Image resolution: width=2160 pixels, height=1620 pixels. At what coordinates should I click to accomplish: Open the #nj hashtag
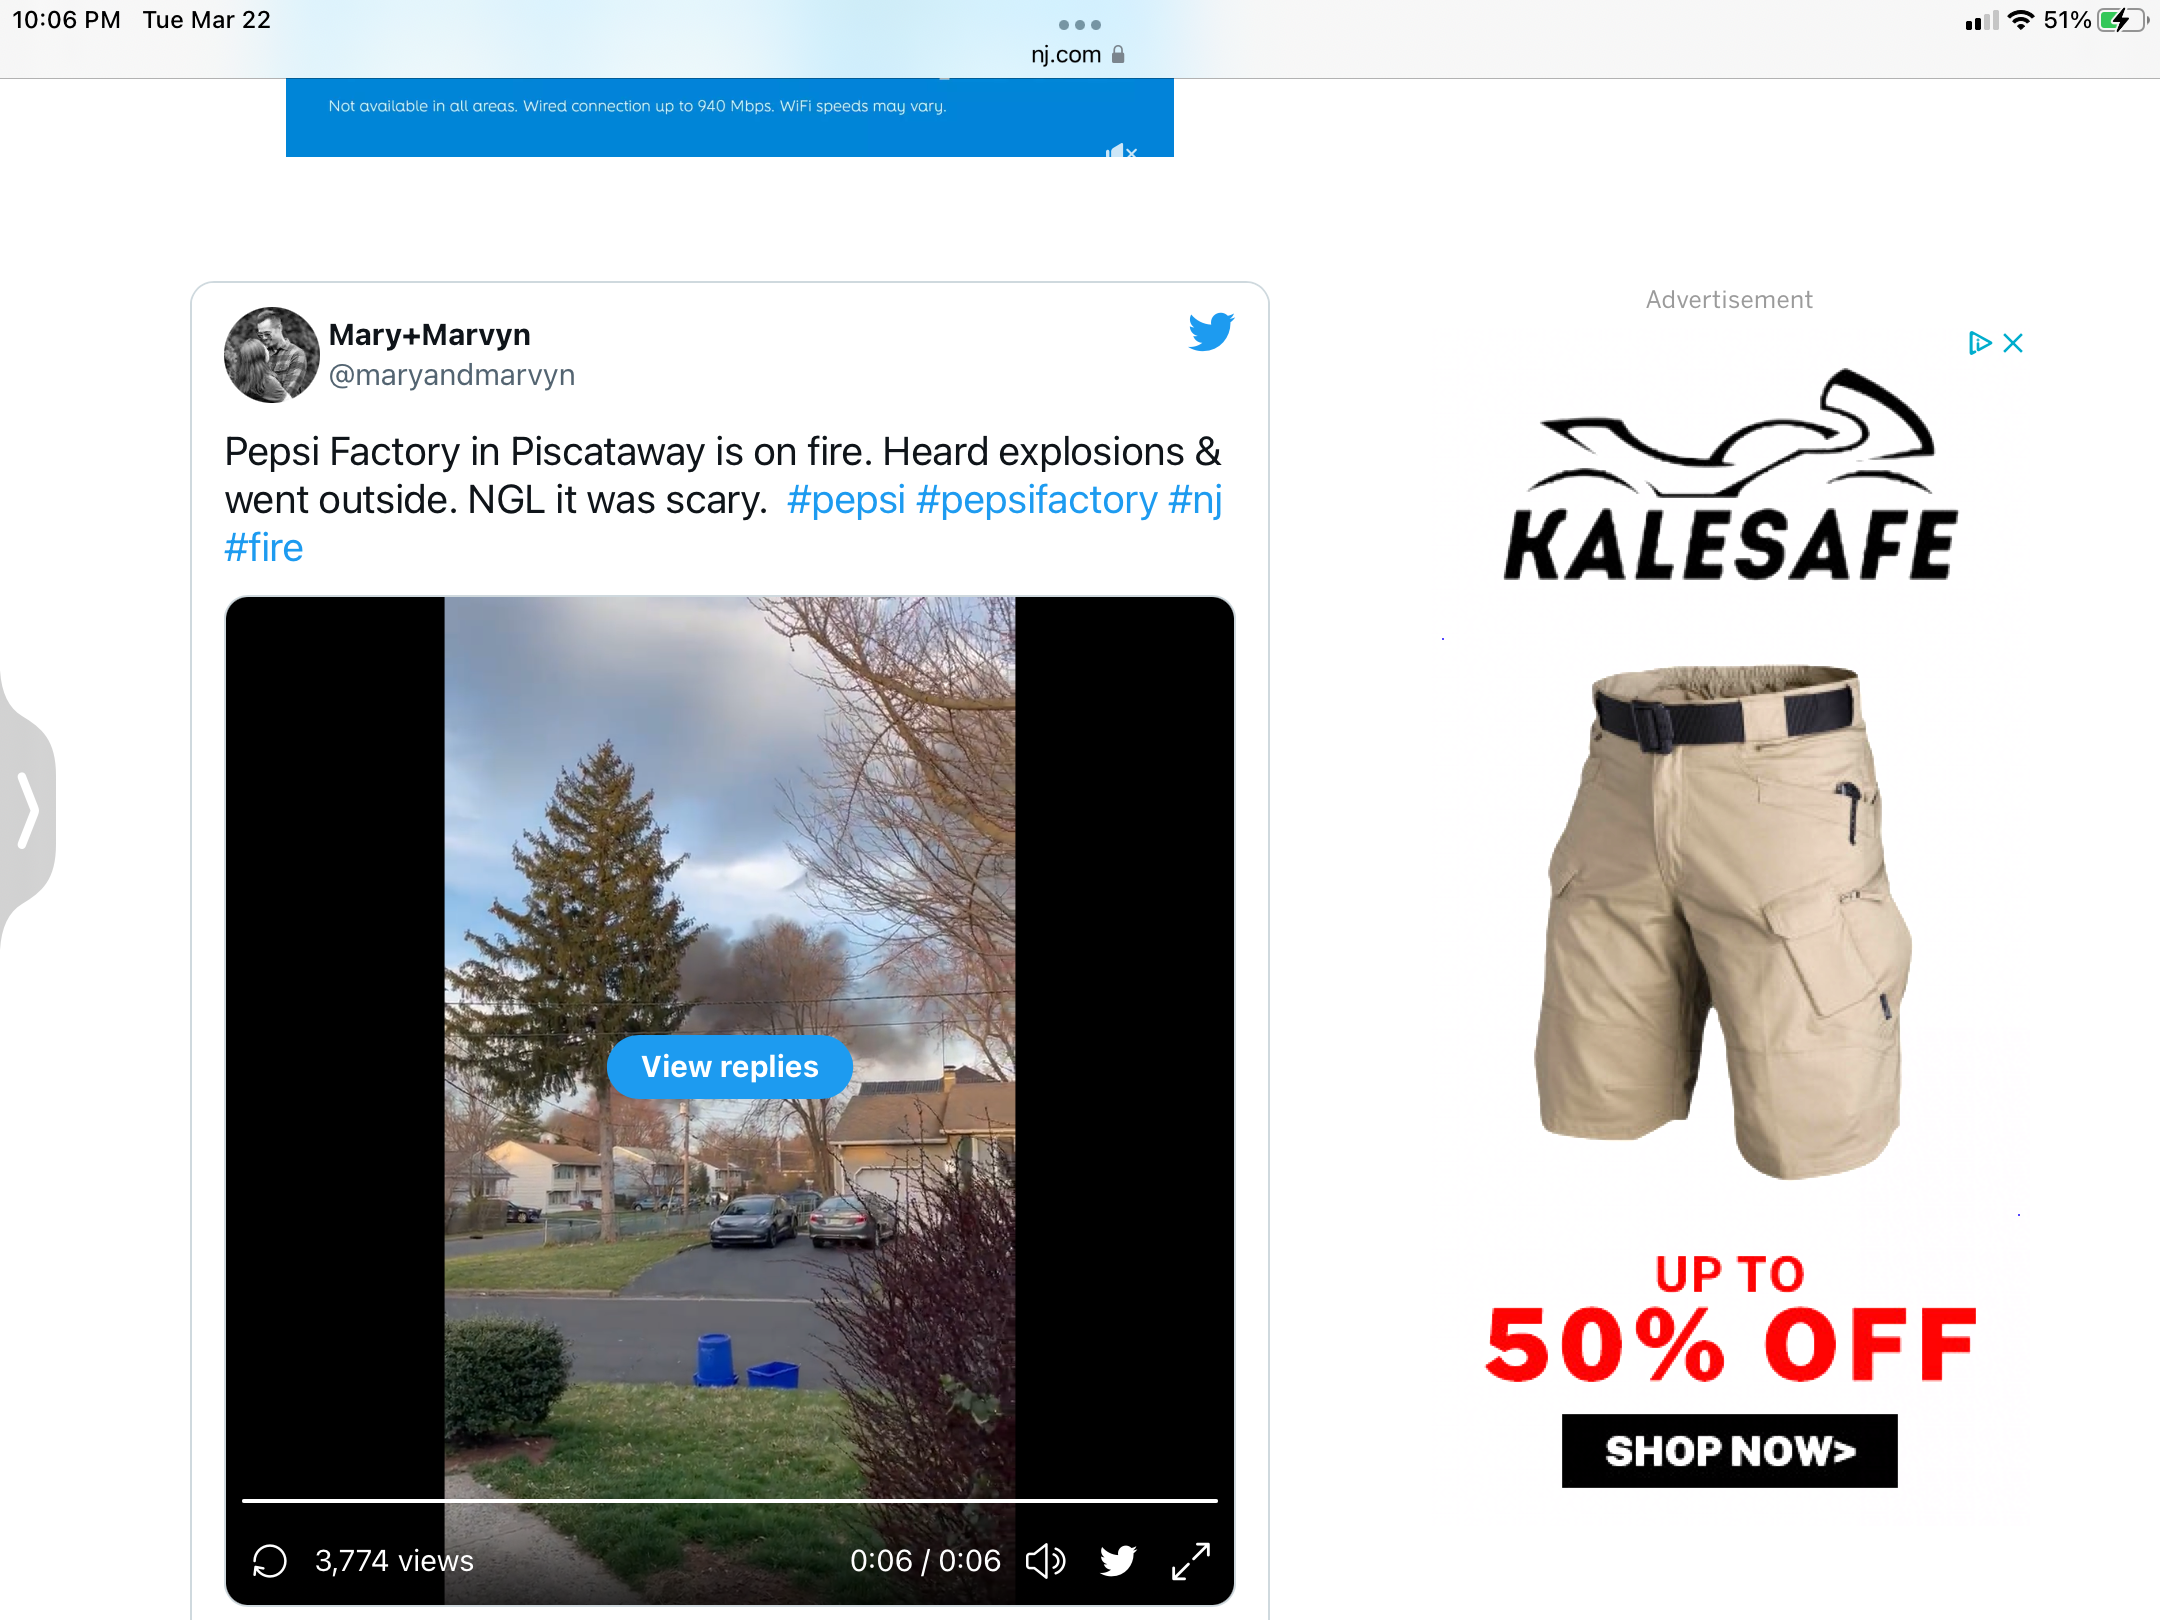pos(1196,500)
